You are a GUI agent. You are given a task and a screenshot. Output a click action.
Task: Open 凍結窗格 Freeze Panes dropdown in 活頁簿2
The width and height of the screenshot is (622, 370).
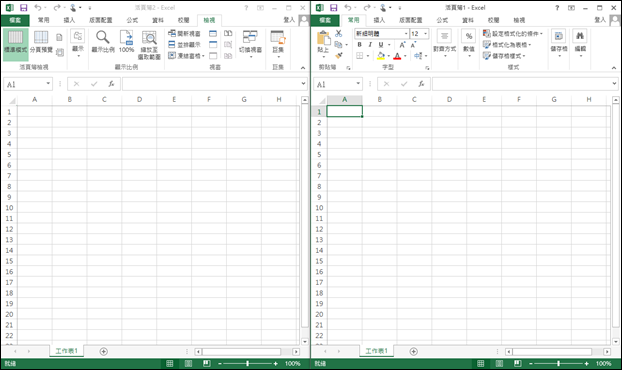coord(186,56)
